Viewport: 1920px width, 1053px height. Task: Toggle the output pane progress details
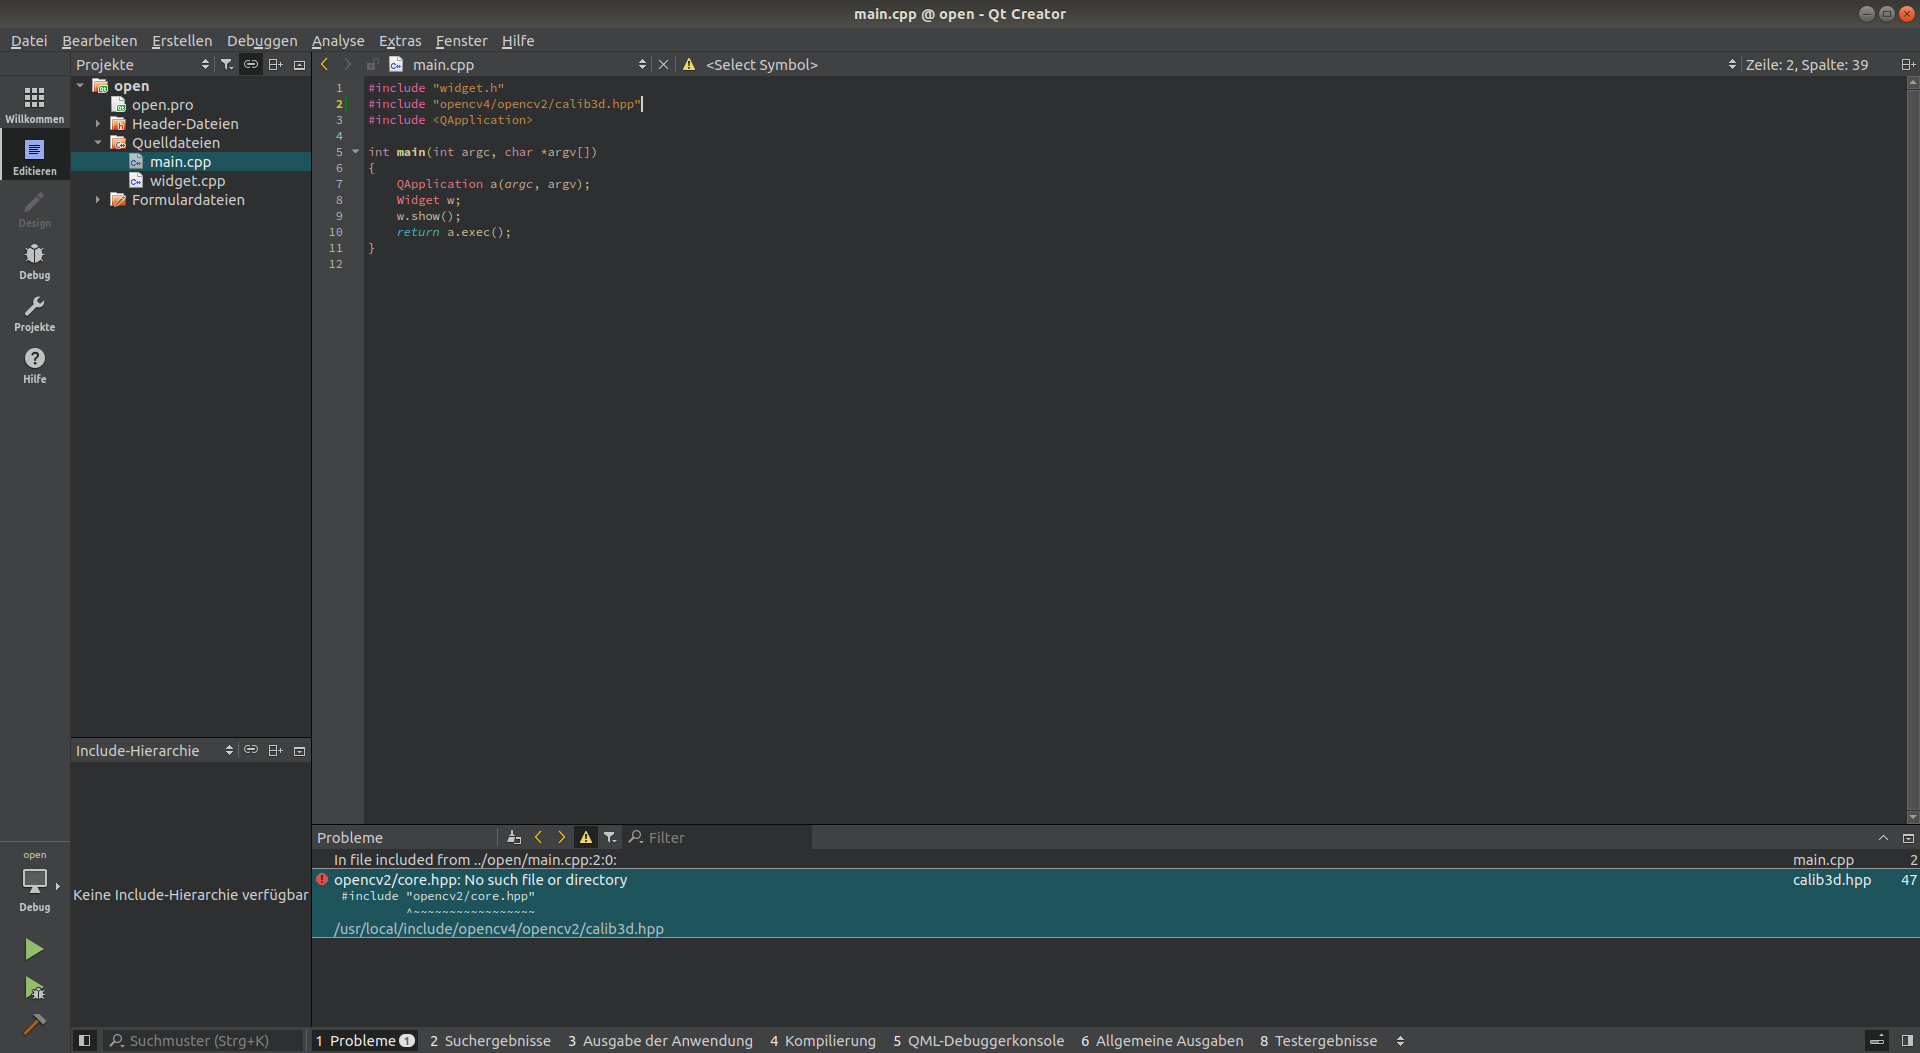(x=1877, y=1040)
